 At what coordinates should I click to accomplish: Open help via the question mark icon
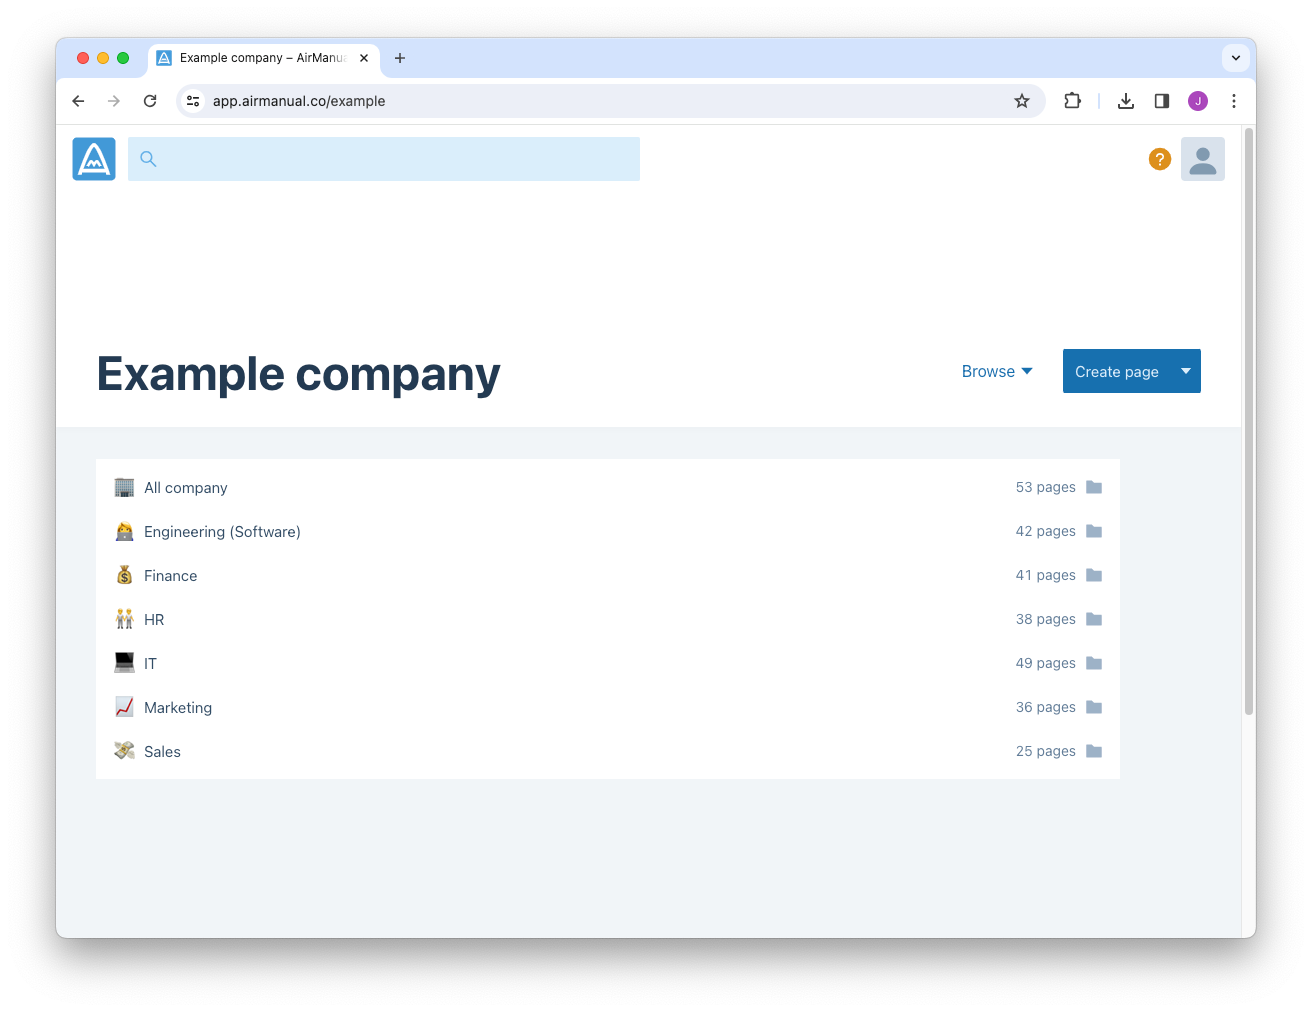point(1159,158)
